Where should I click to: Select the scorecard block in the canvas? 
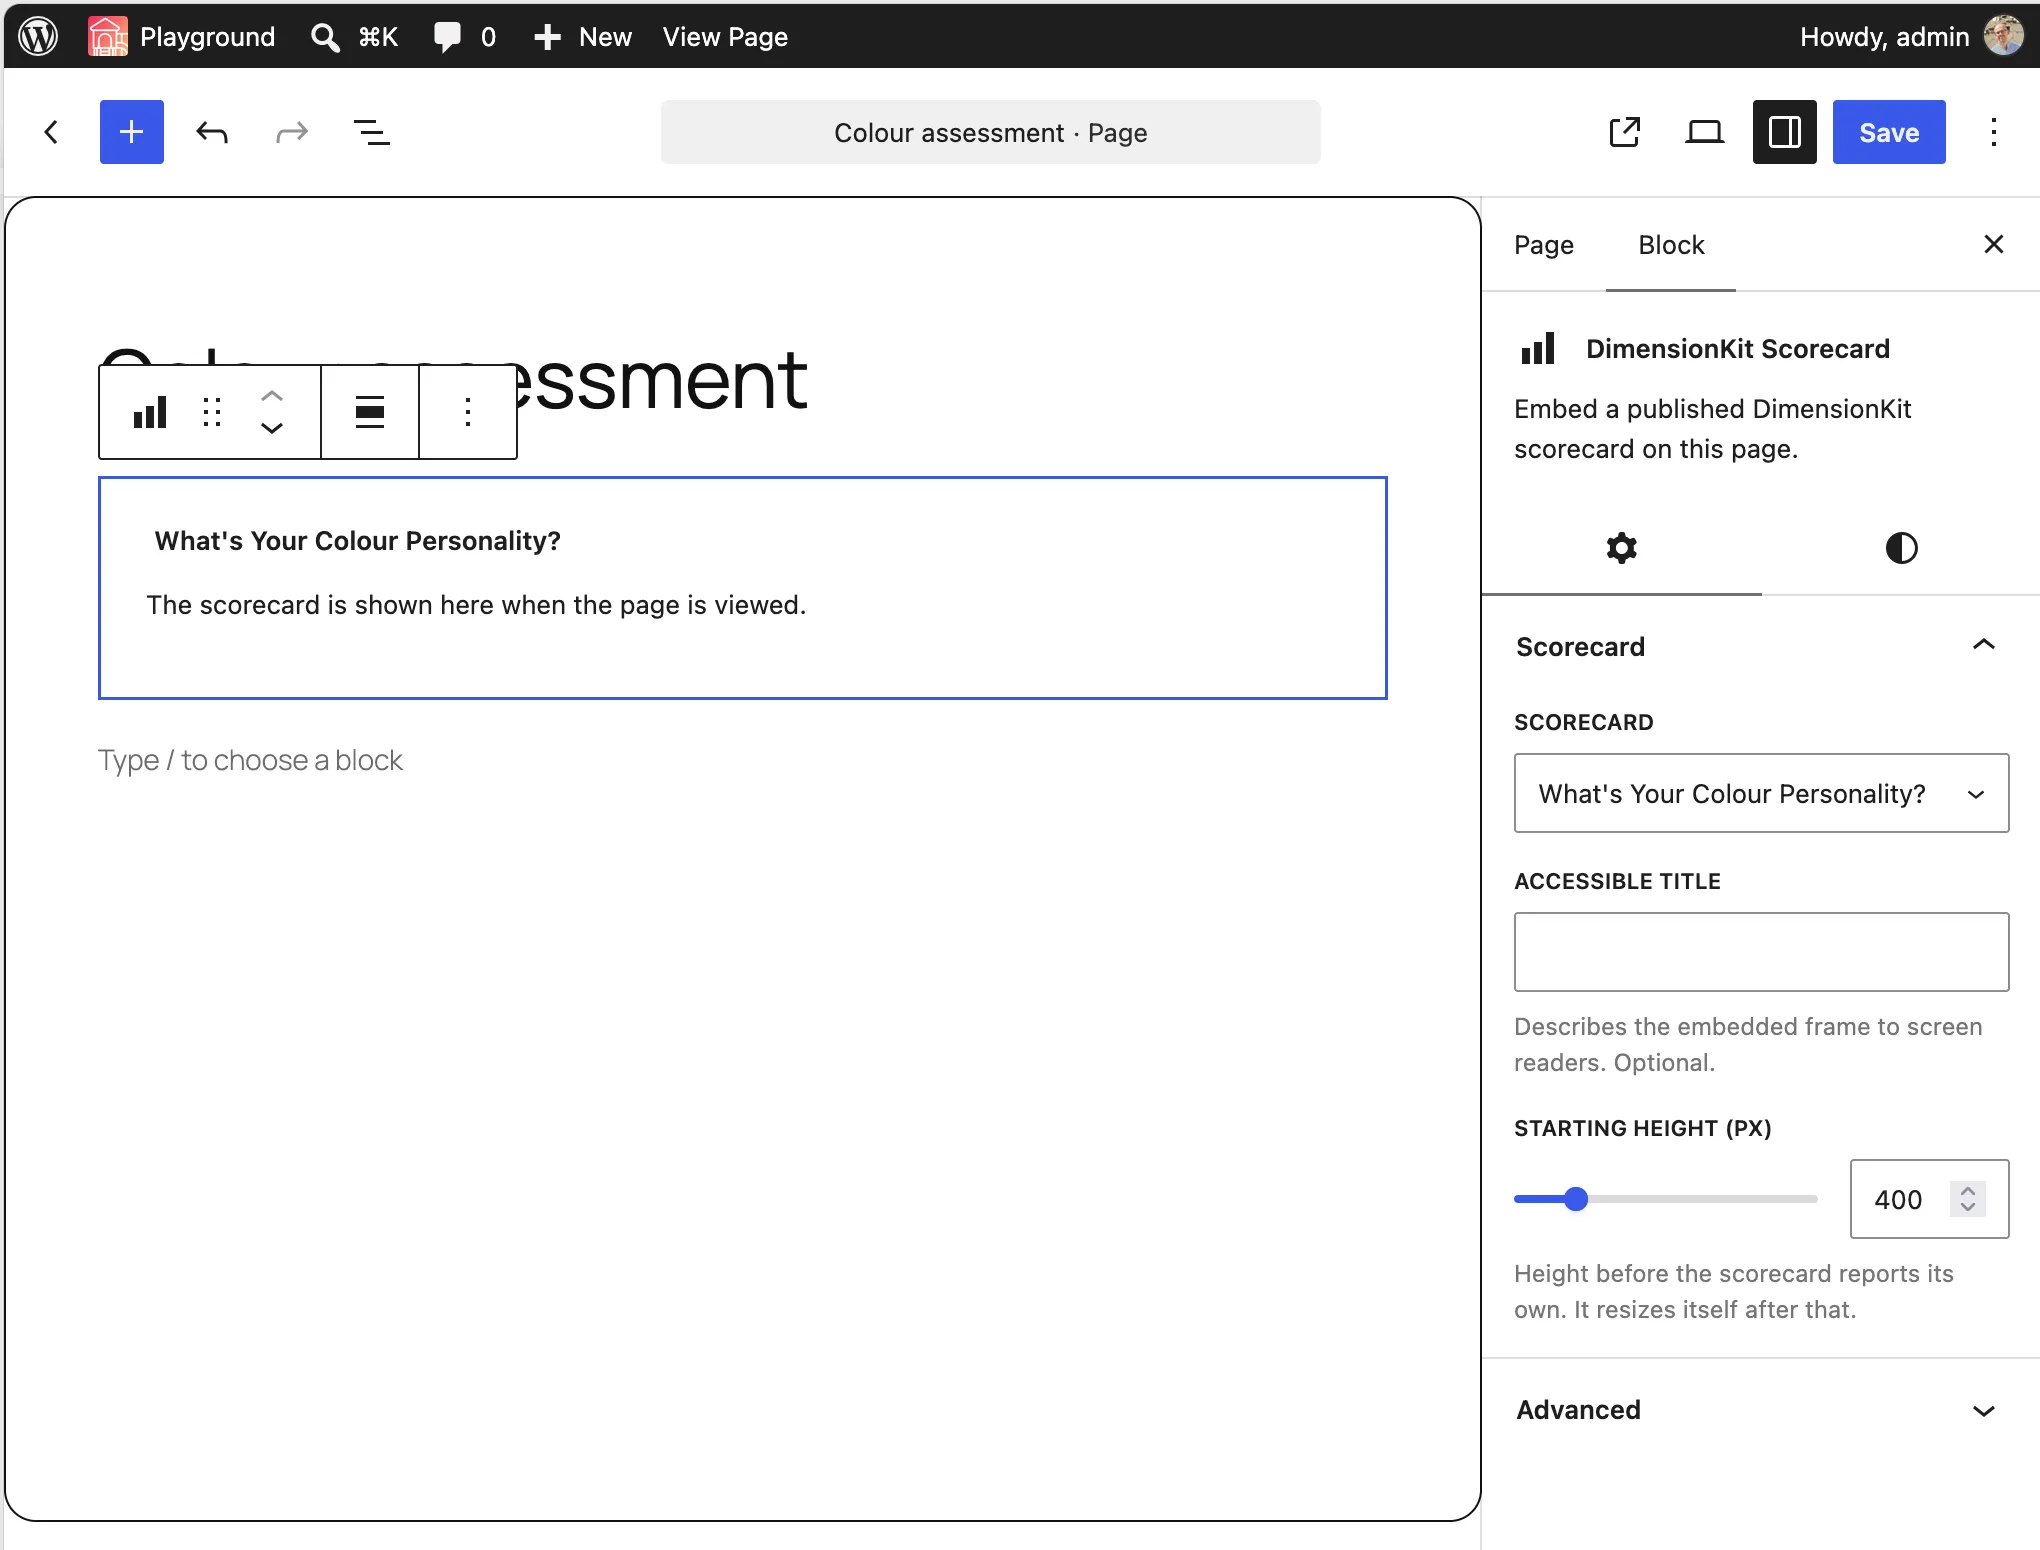tap(742, 588)
